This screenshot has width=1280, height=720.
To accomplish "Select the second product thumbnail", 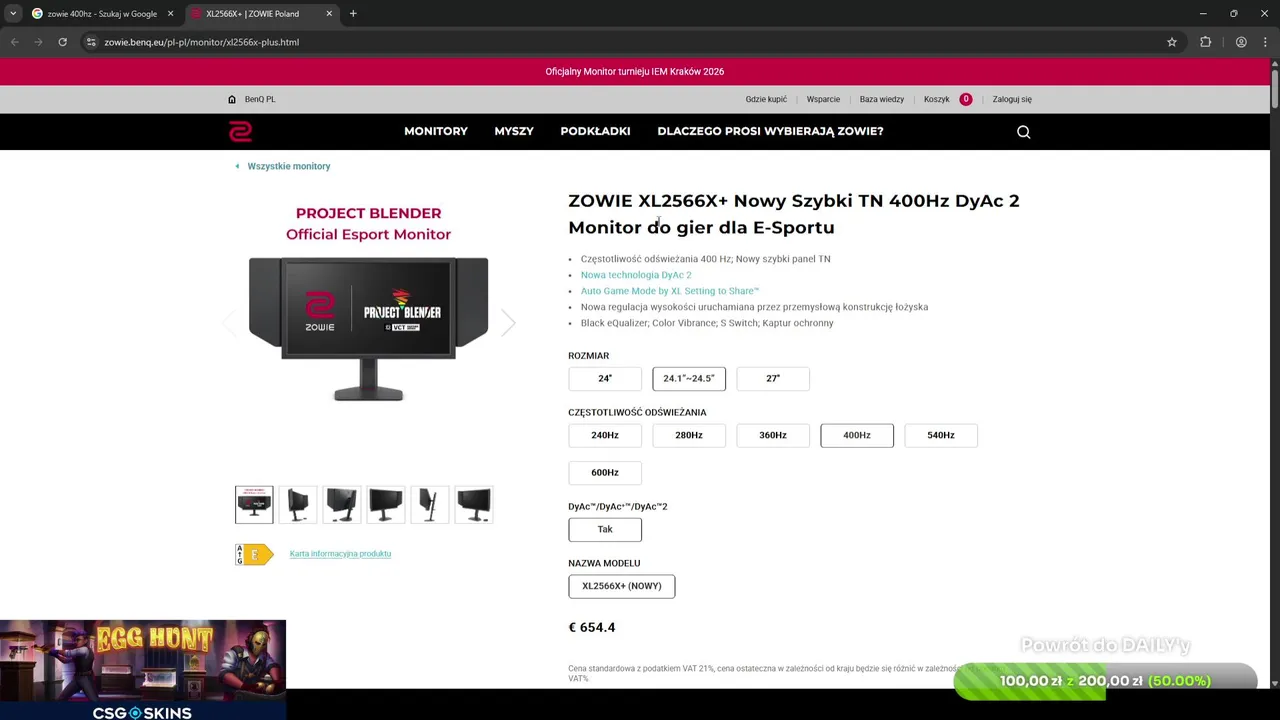I will point(298,505).
